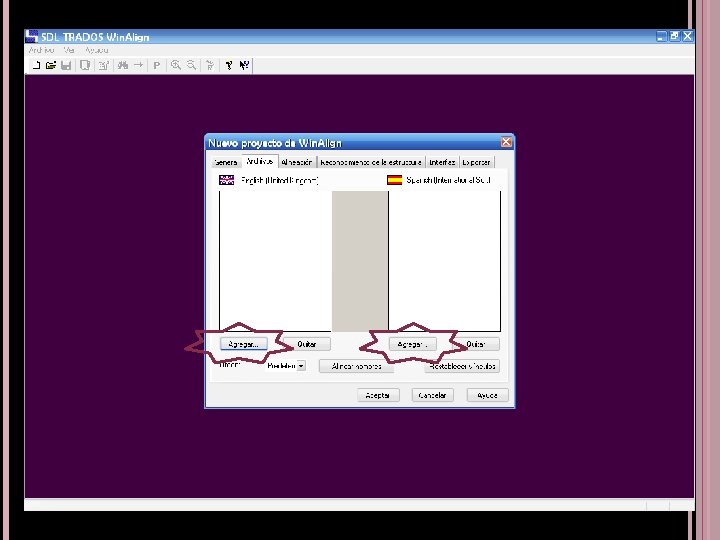This screenshot has width=720, height=540.
Task: Switch to the Interfaz tab
Action: click(442, 163)
